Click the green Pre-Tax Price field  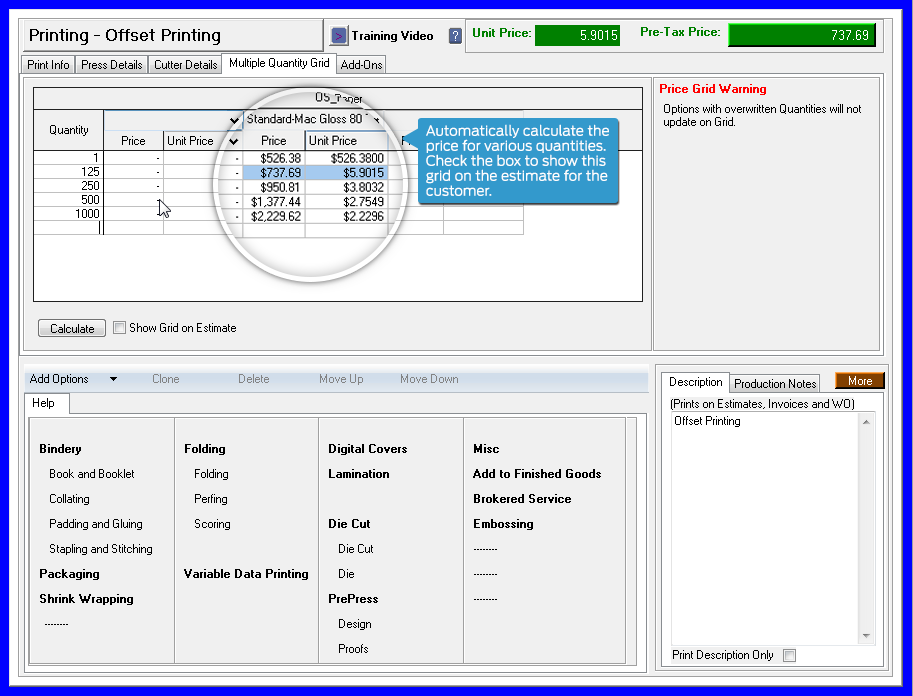tap(801, 35)
